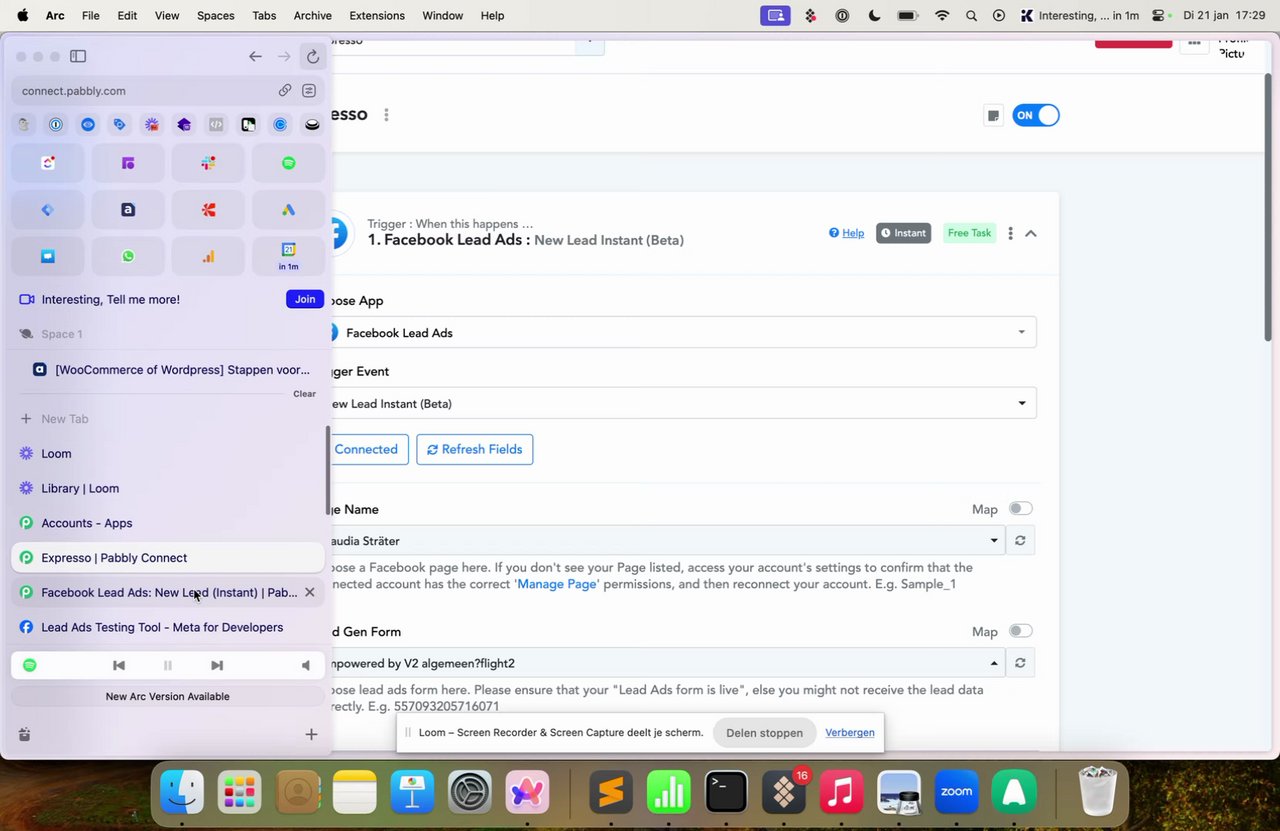Refresh the Lead Gen Form options
The width and height of the screenshot is (1280, 831).
click(x=1020, y=663)
